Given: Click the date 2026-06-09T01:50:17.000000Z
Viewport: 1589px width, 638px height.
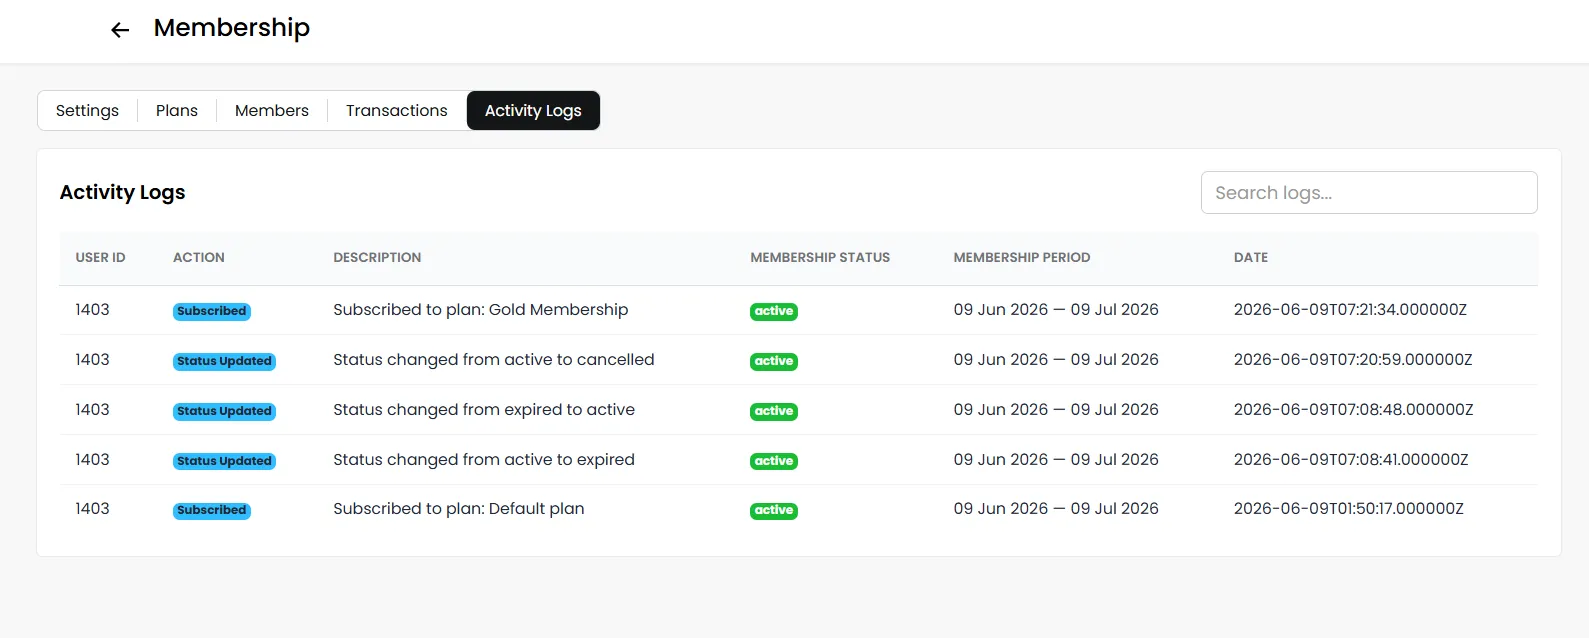Looking at the screenshot, I should (x=1349, y=509).
